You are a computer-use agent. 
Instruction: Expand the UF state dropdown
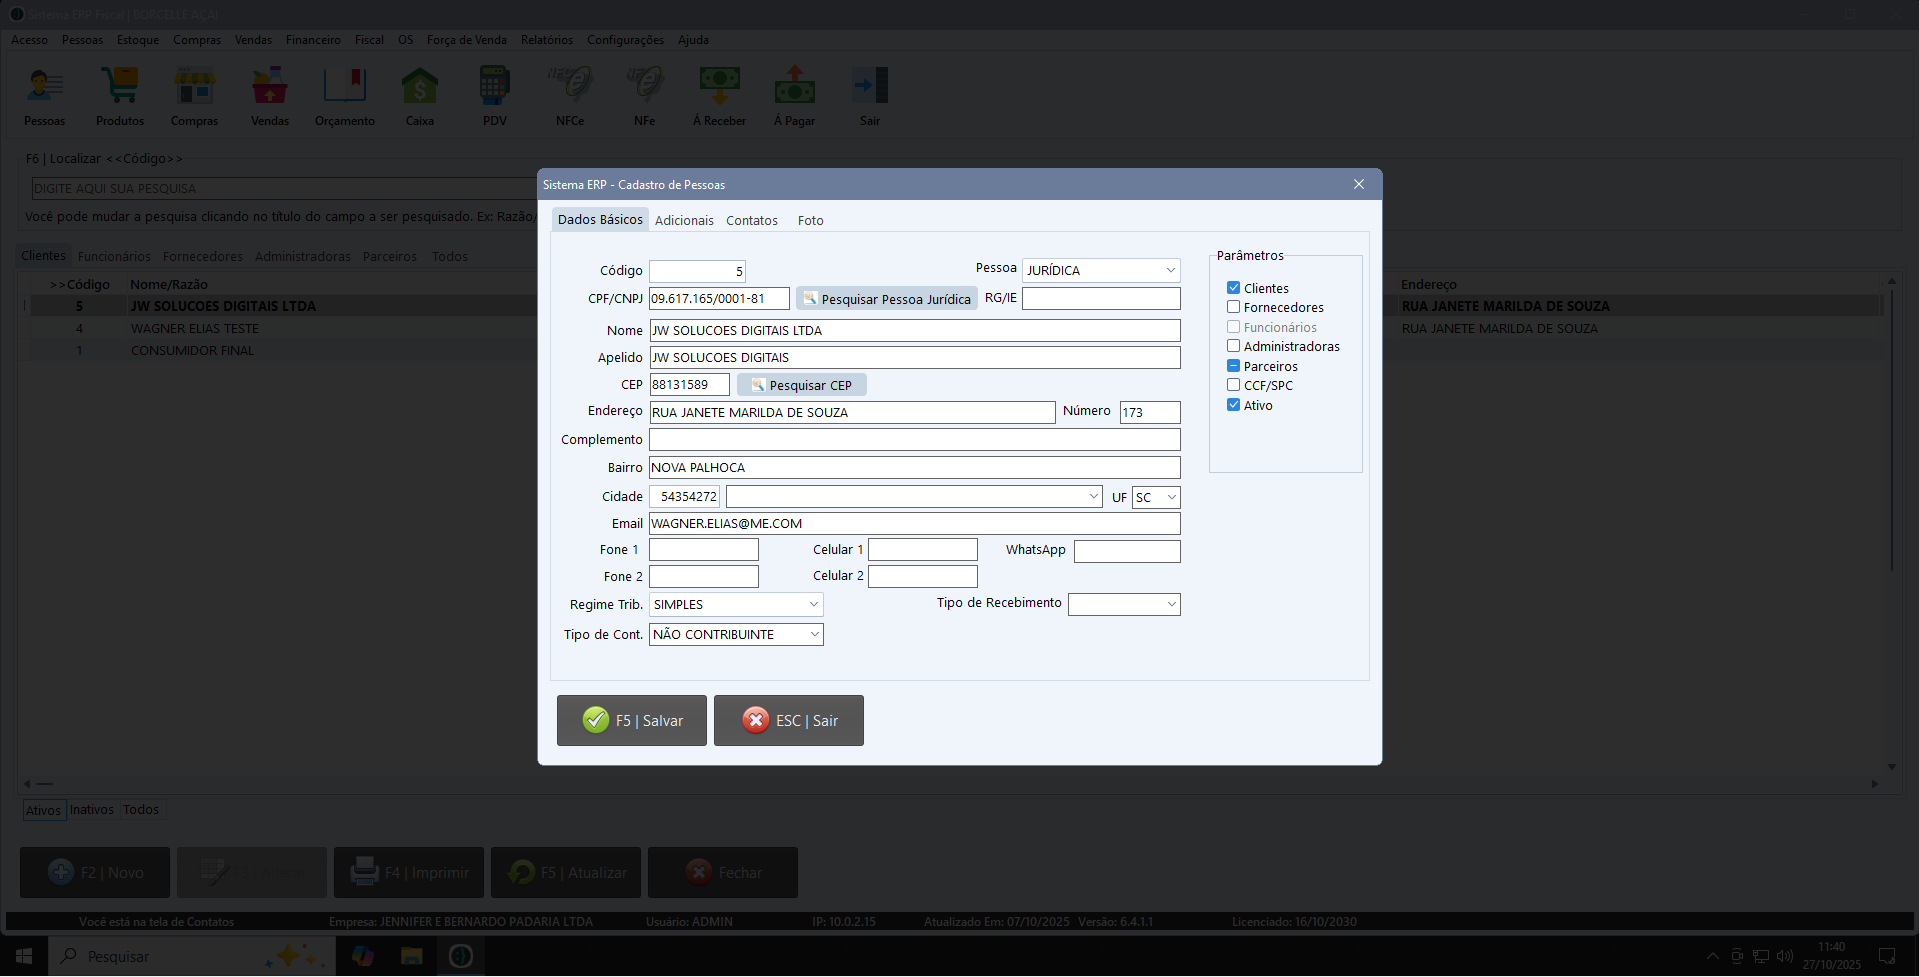point(1171,498)
